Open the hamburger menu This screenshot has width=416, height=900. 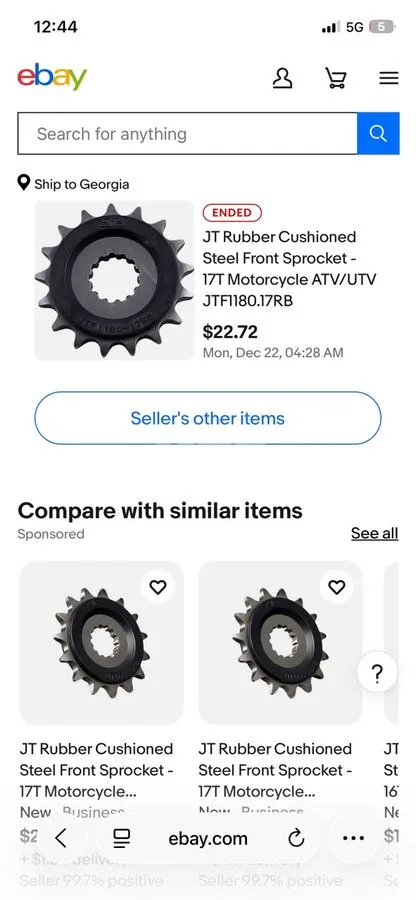[388, 77]
